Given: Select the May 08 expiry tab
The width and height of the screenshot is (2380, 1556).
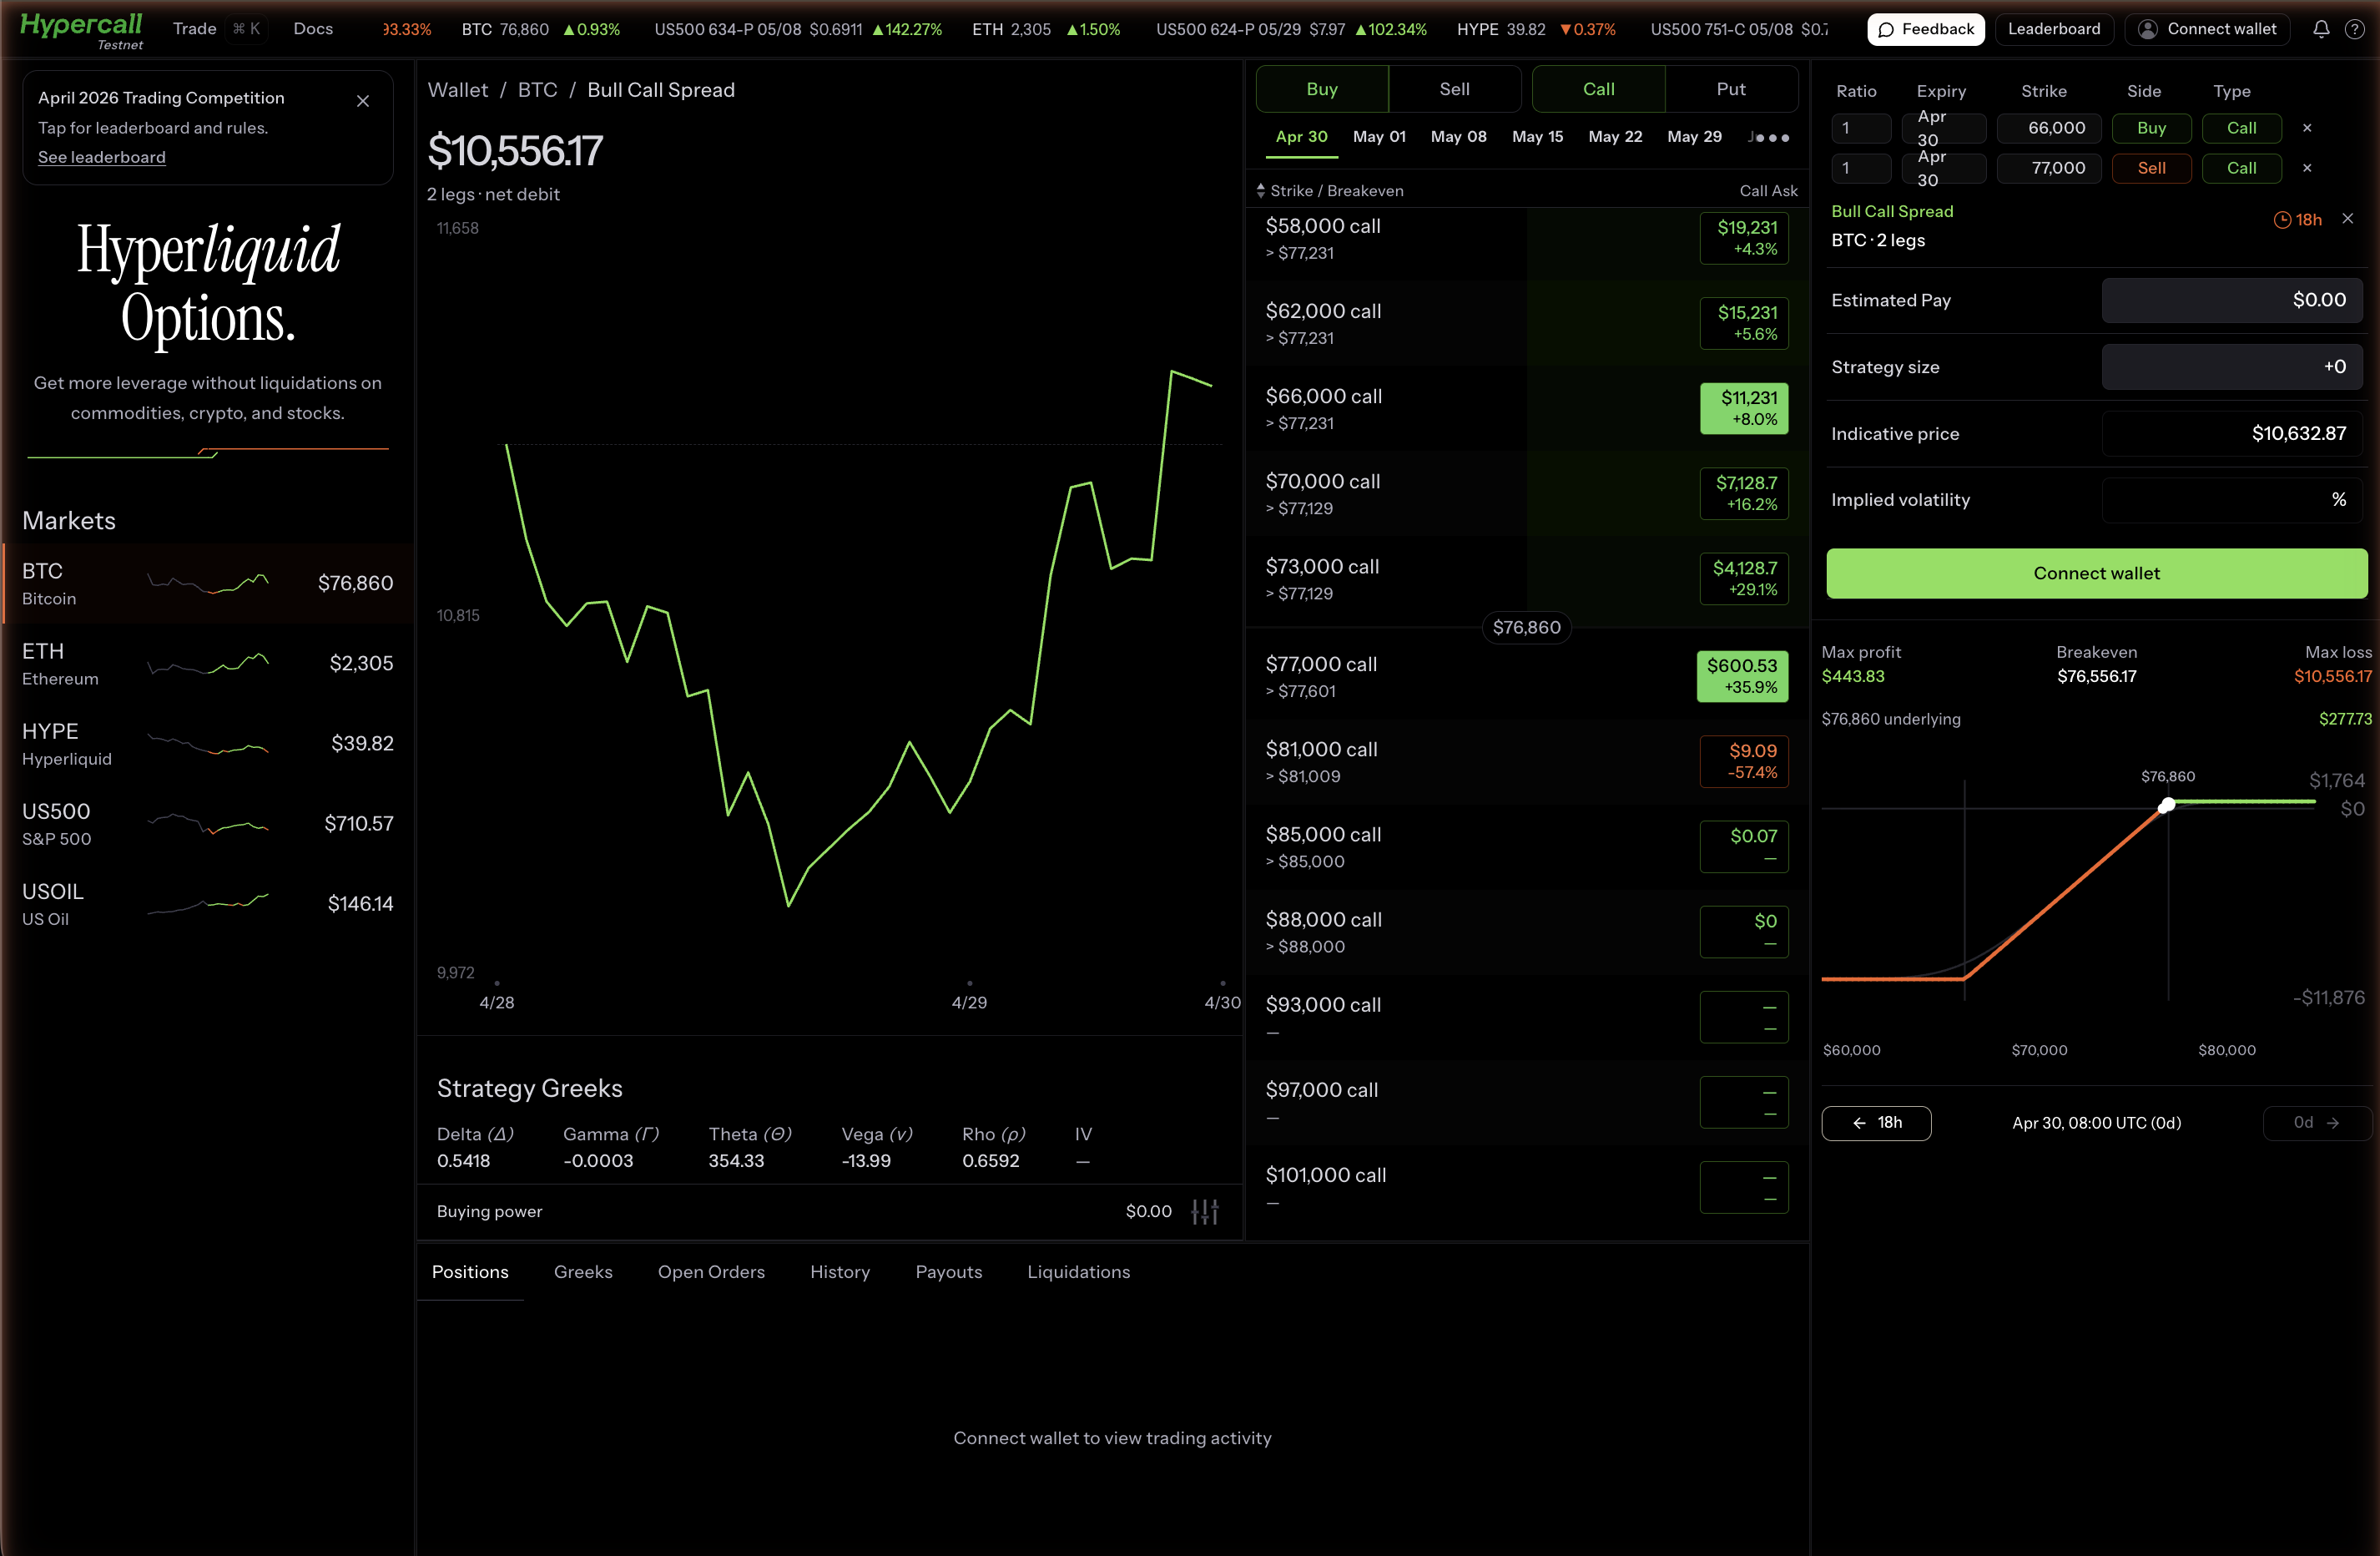Looking at the screenshot, I should (1458, 137).
